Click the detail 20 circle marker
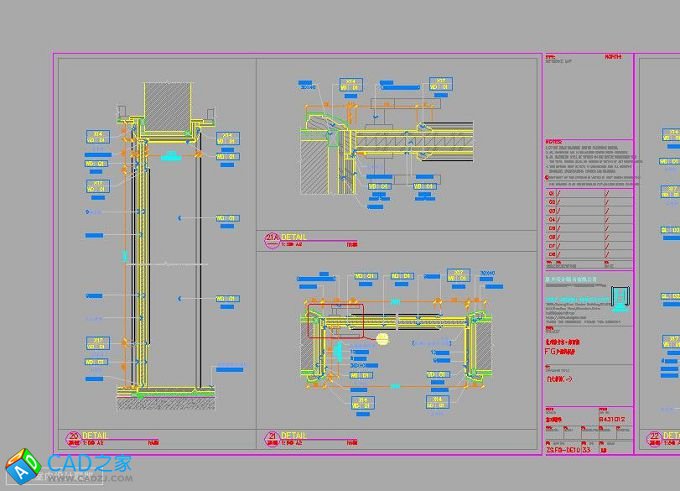Screen dimensions: 680x491 73,436
